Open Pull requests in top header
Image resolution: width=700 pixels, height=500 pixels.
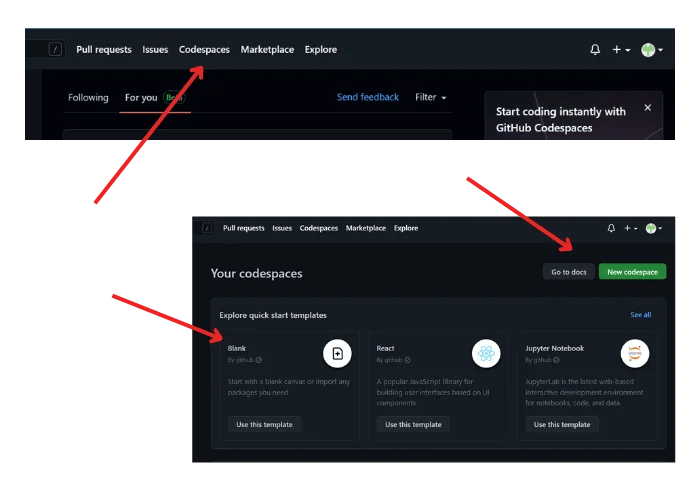[104, 50]
